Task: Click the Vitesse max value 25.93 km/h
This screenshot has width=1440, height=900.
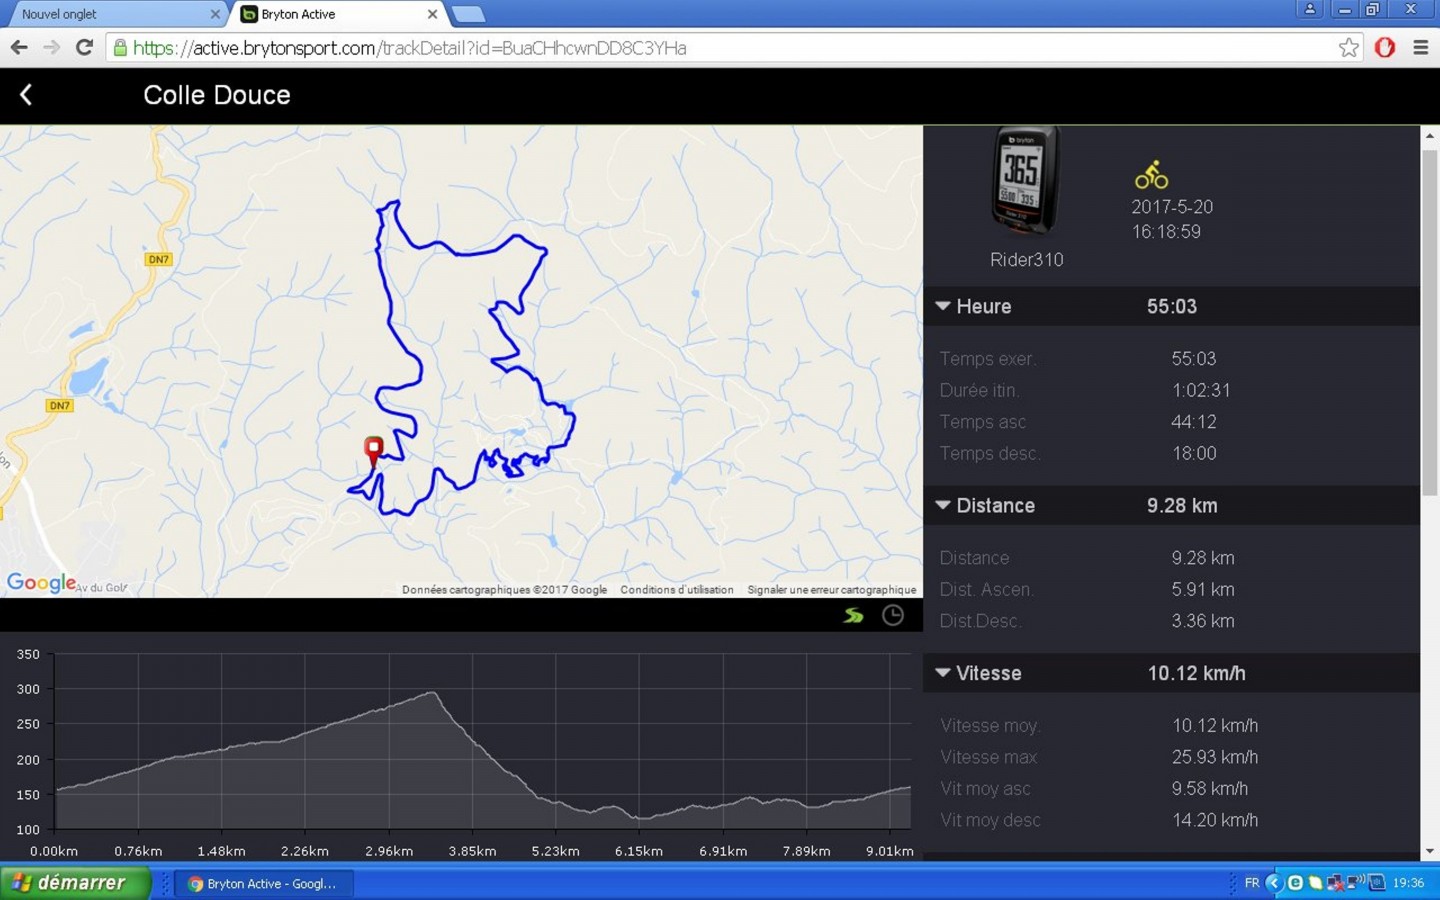Action: point(1215,757)
